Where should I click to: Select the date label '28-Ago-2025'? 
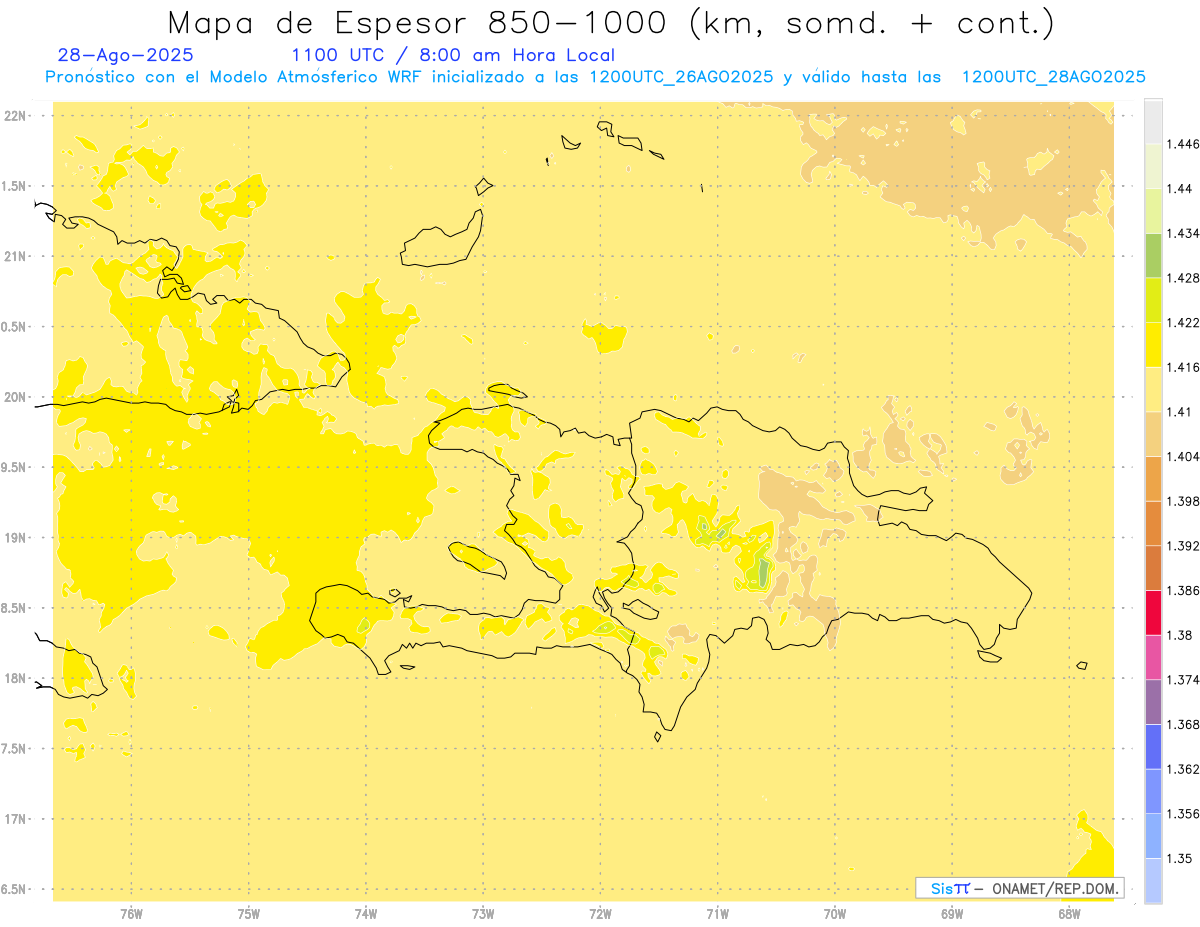126,56
